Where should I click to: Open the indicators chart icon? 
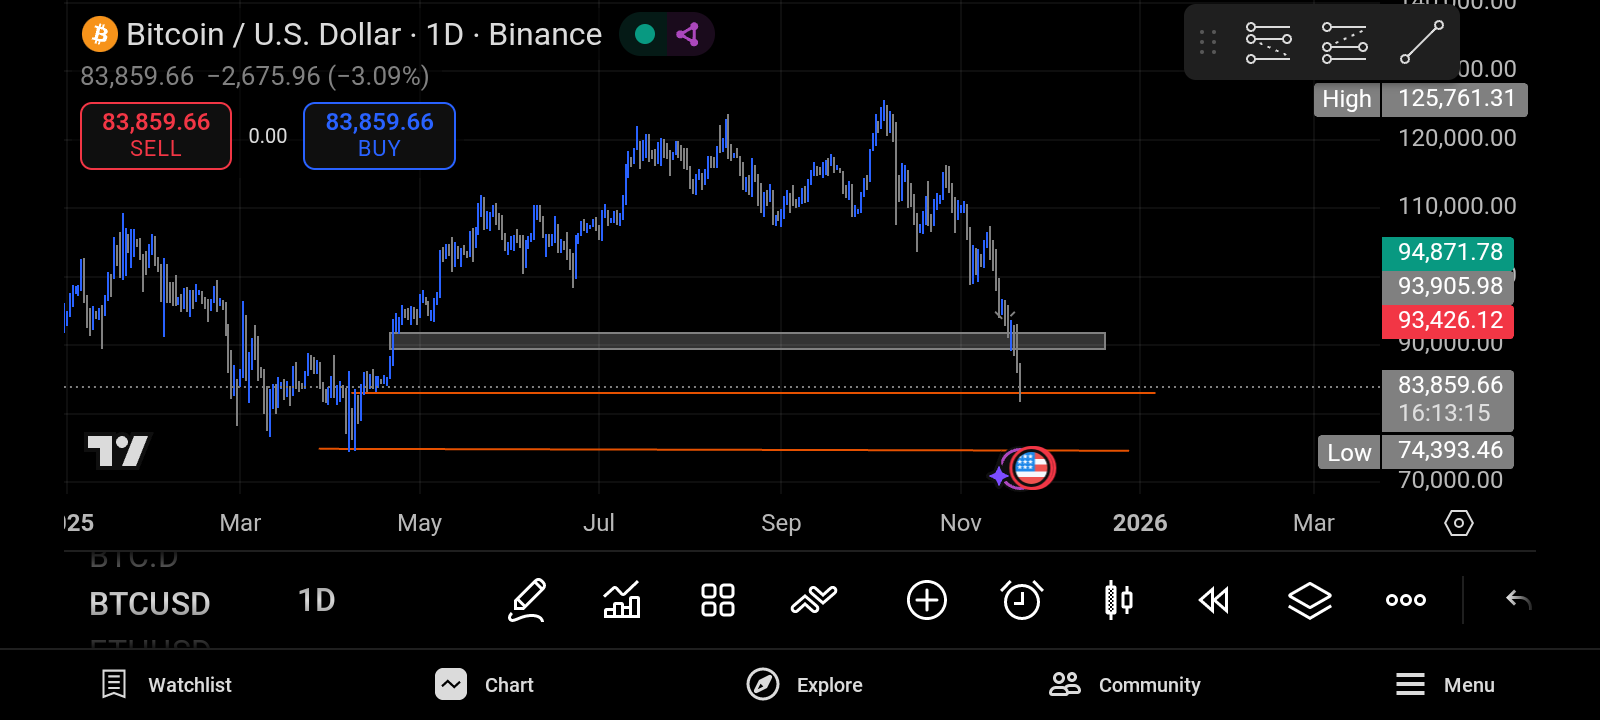(622, 600)
